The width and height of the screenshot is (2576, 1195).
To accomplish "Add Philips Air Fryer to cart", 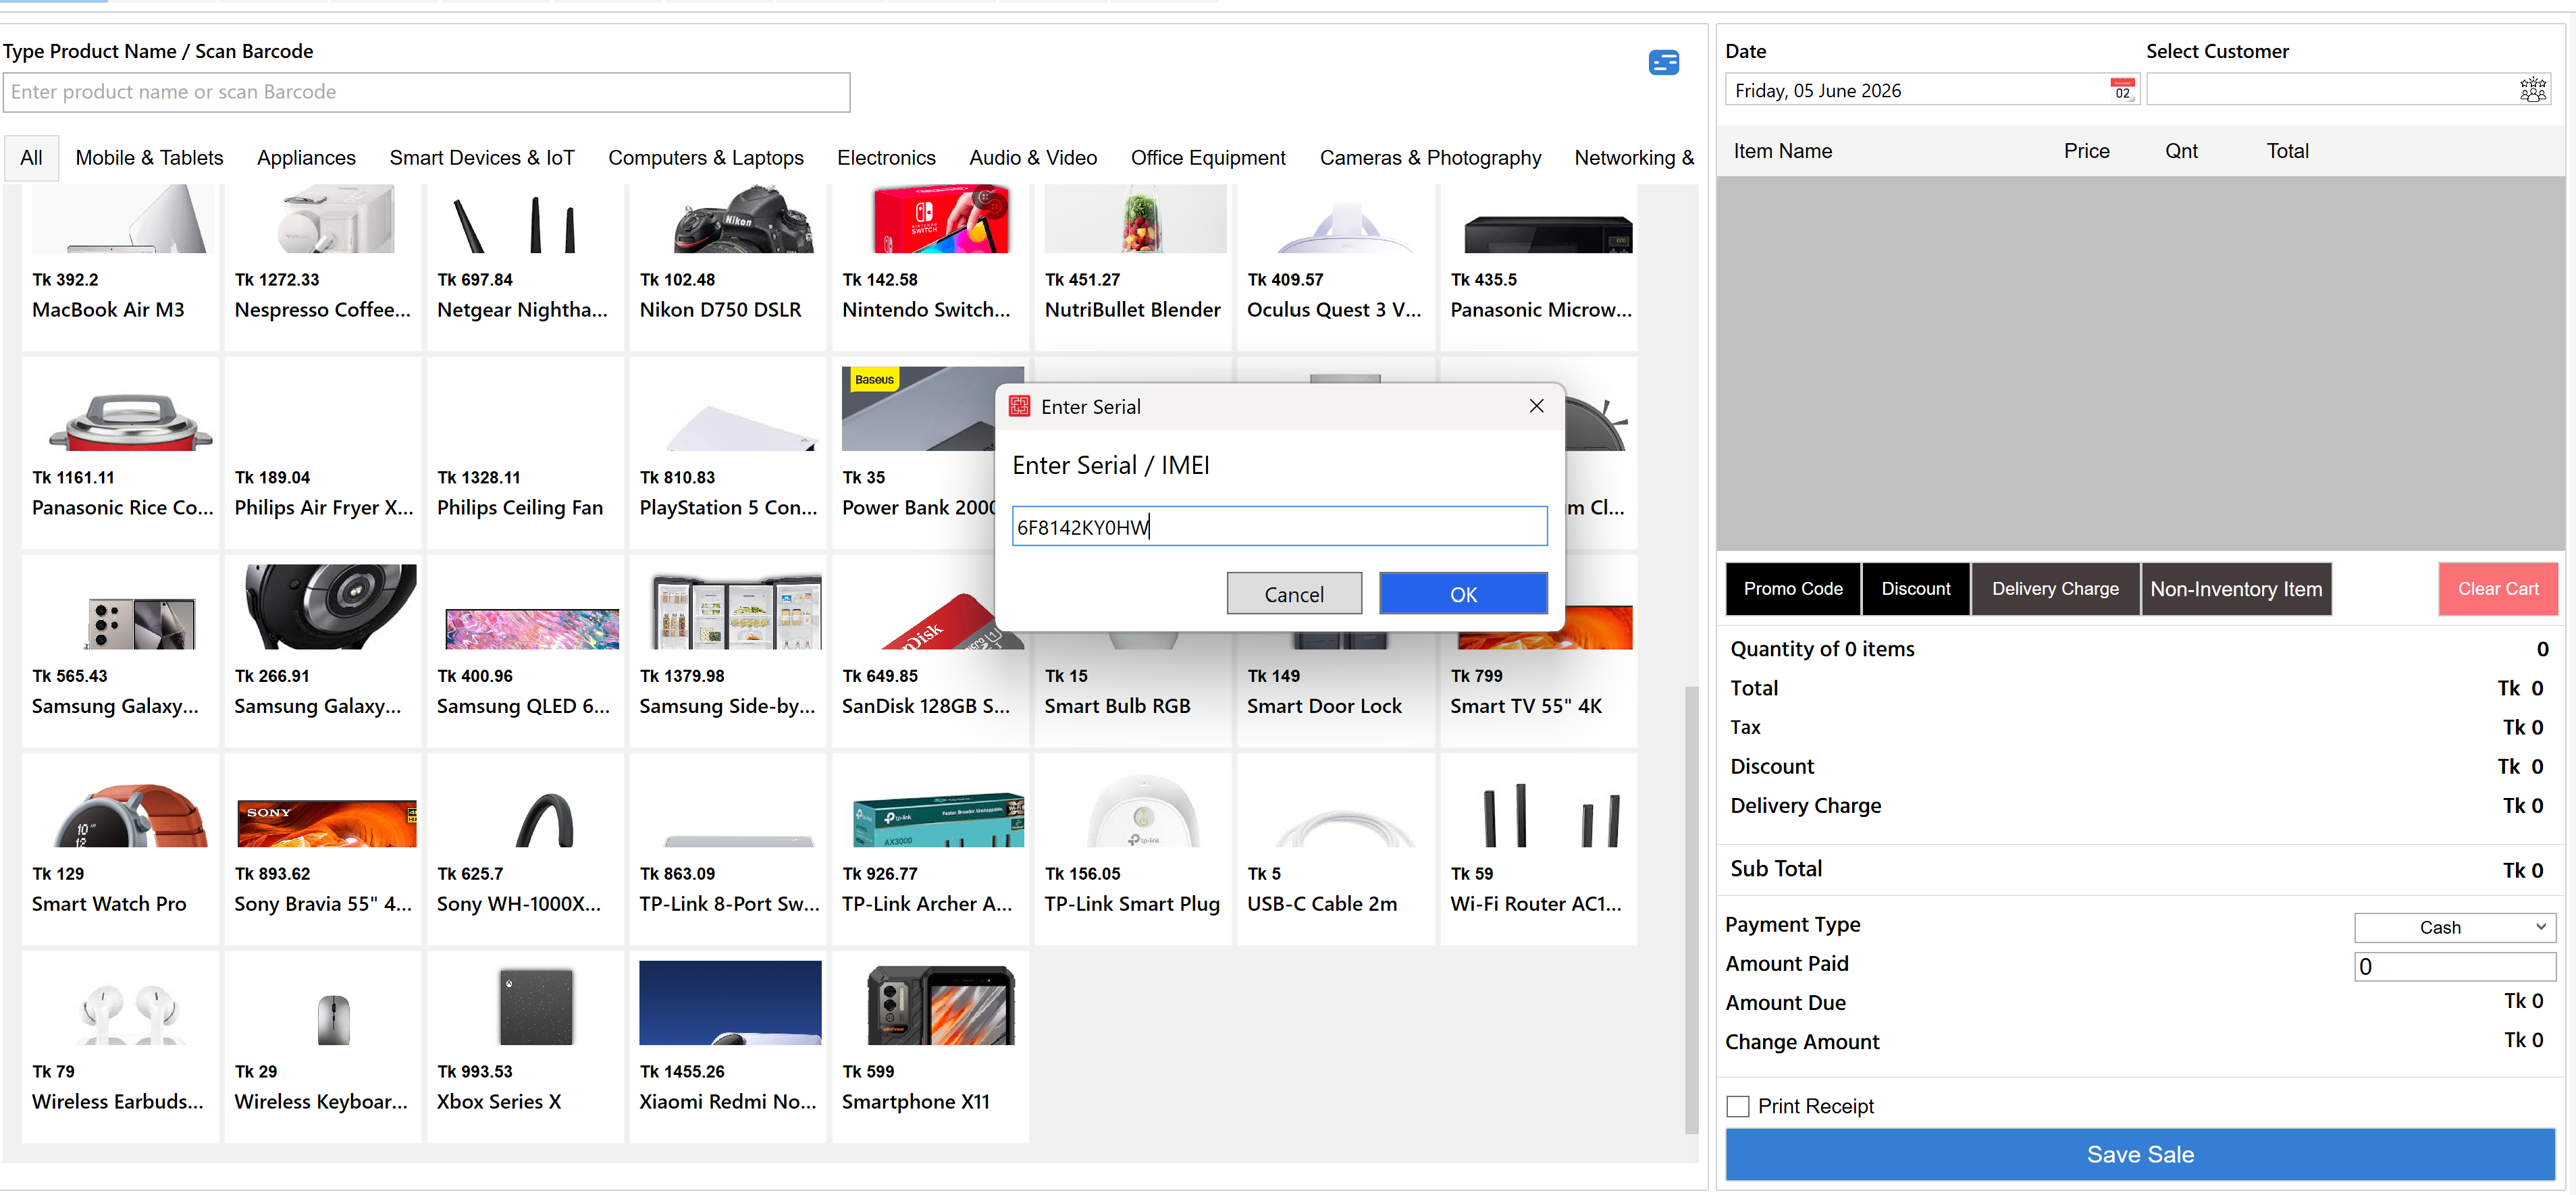I will 323,453.
